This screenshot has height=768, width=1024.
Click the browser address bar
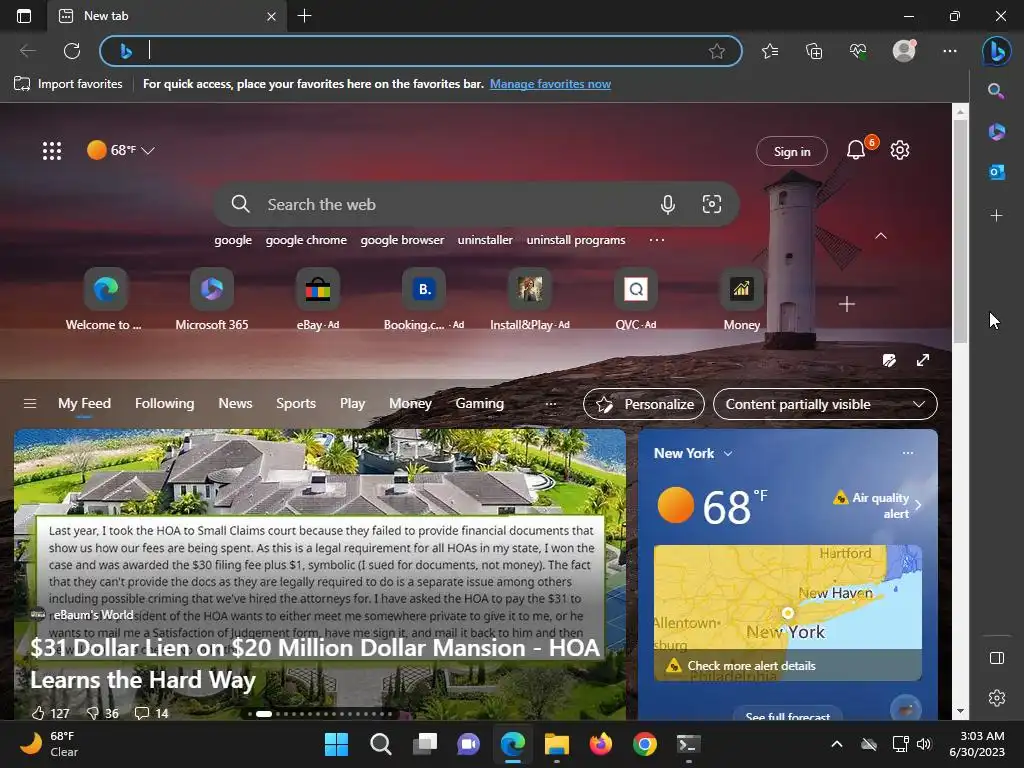point(421,51)
